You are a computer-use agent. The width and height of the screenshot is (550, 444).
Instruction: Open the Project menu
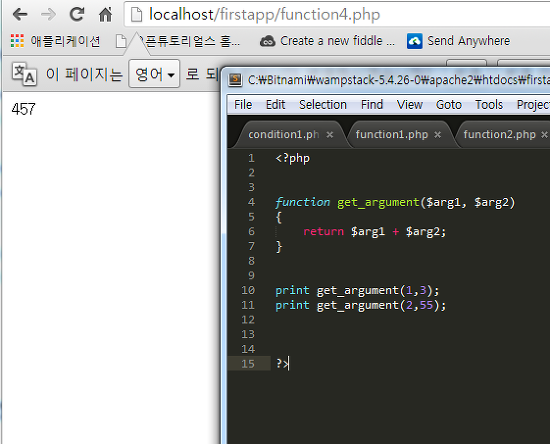tap(533, 105)
